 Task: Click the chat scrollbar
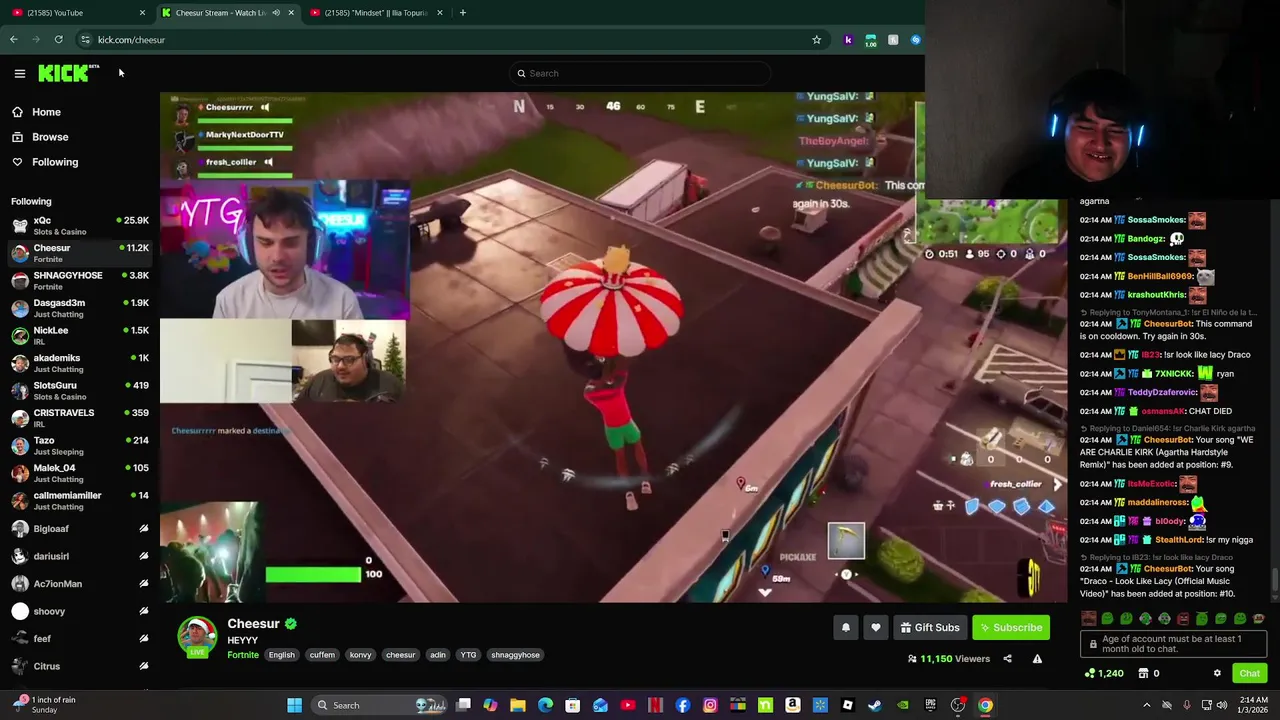[x=1274, y=580]
